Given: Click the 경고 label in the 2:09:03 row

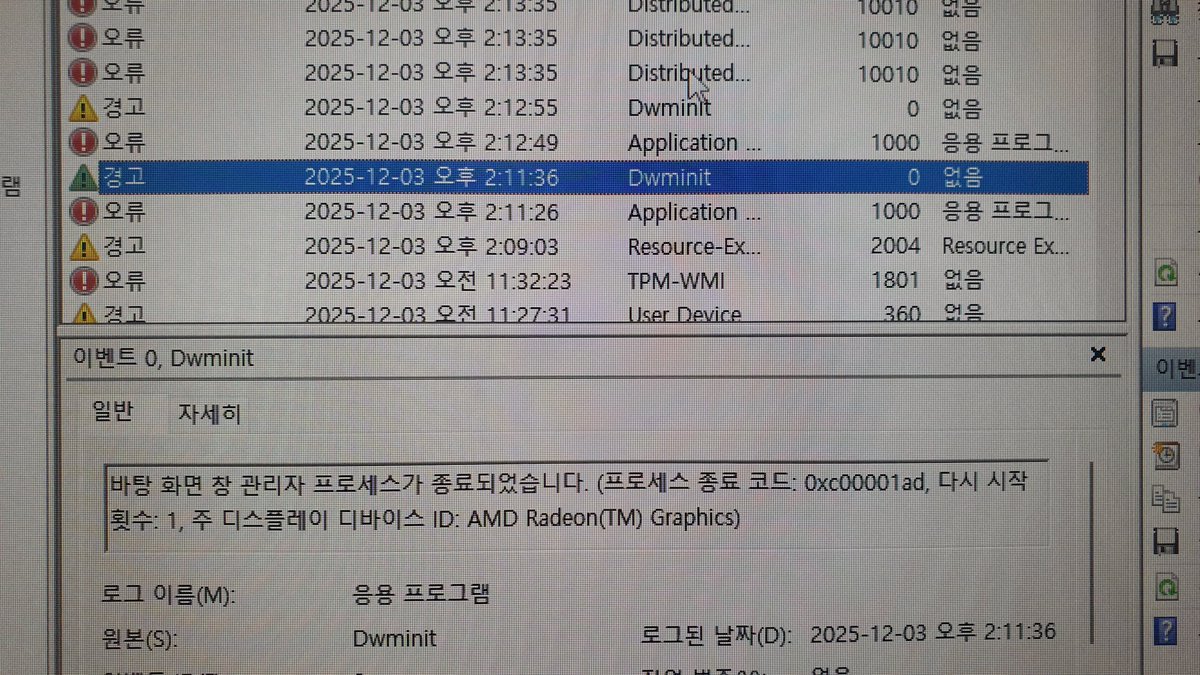Looking at the screenshot, I should pyautogui.click(x=124, y=247).
